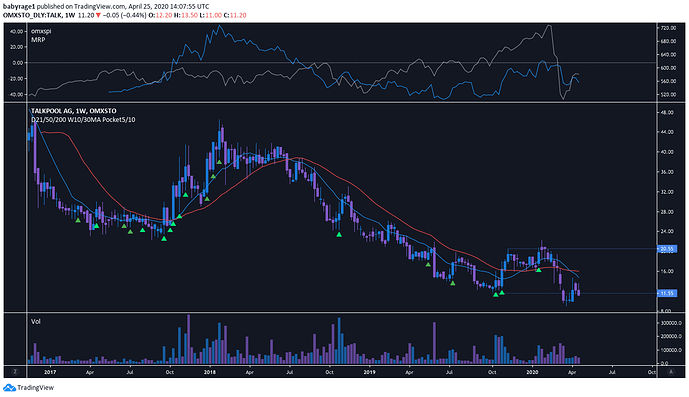
Task: Click the TALKPOOL AG, 1W, OMXSTO title
Action: (73, 111)
